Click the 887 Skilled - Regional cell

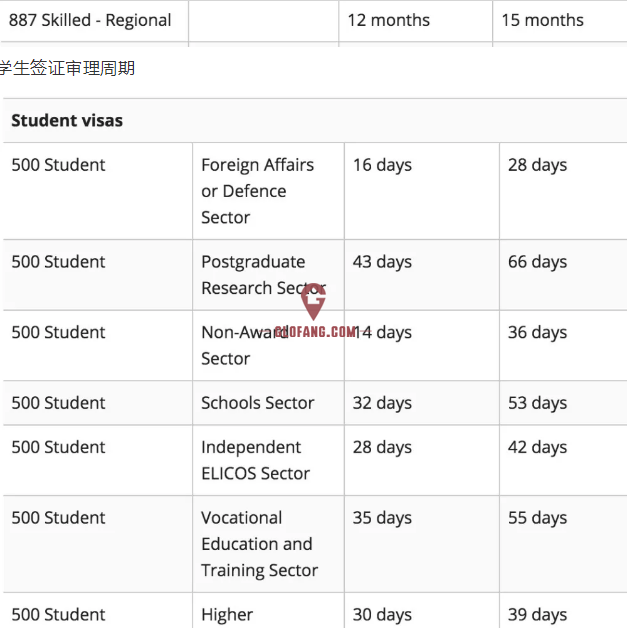[x=94, y=20]
